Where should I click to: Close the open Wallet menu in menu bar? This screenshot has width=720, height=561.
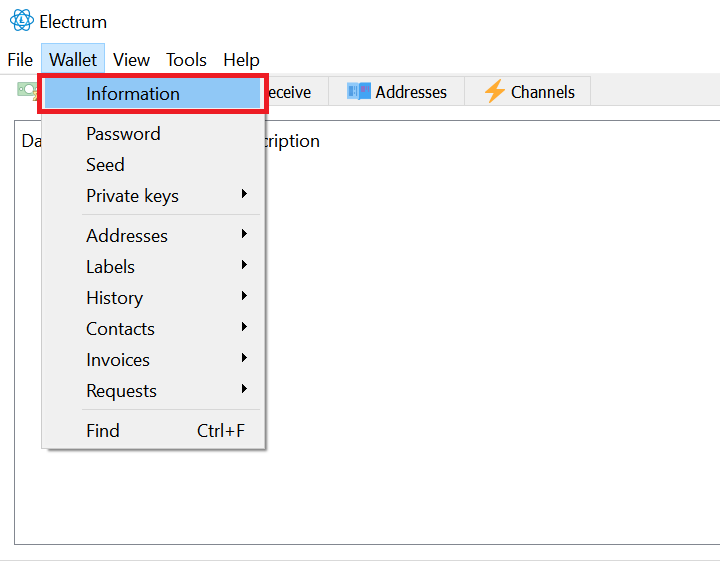(x=73, y=60)
